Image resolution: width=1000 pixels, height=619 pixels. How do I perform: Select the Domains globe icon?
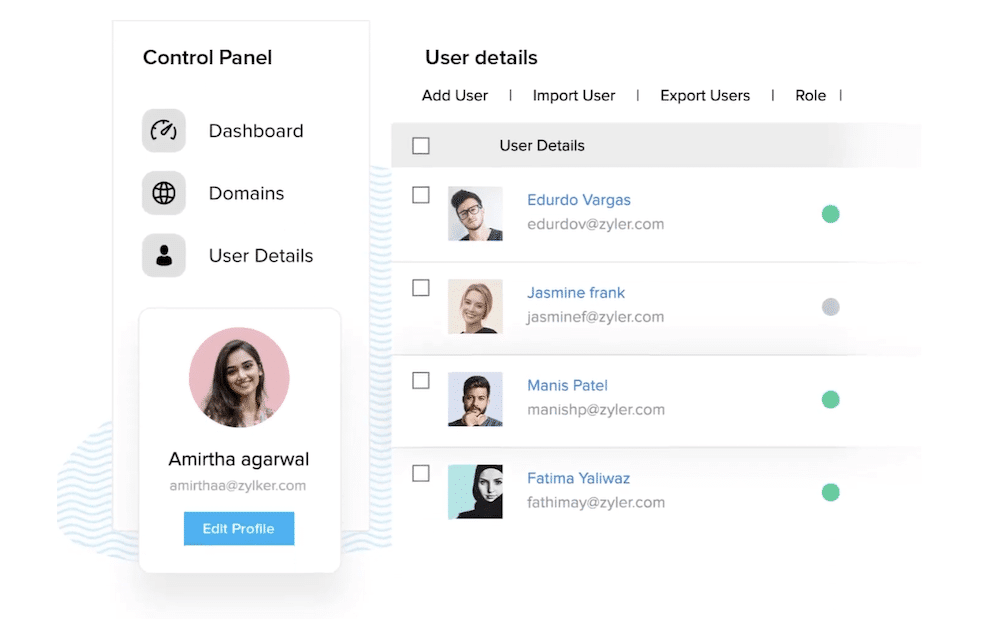163,193
